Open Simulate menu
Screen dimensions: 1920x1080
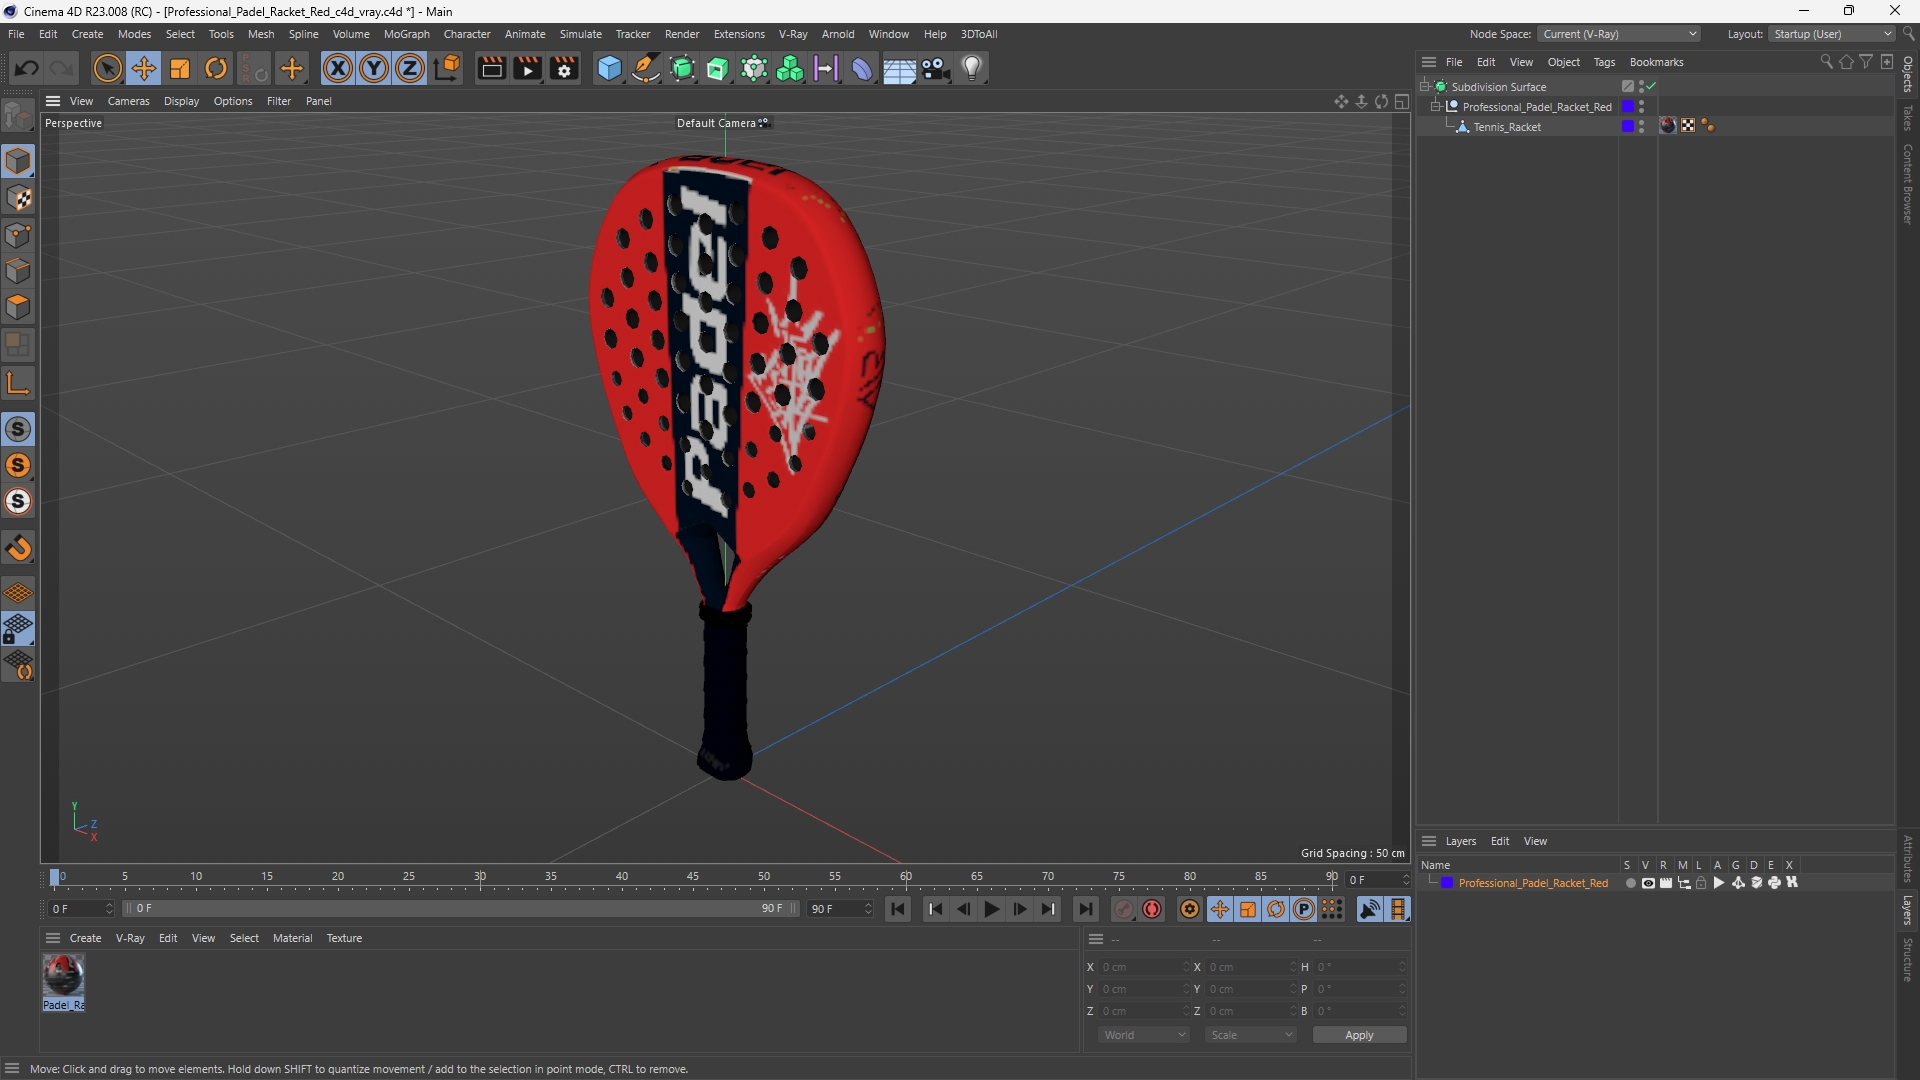point(580,34)
